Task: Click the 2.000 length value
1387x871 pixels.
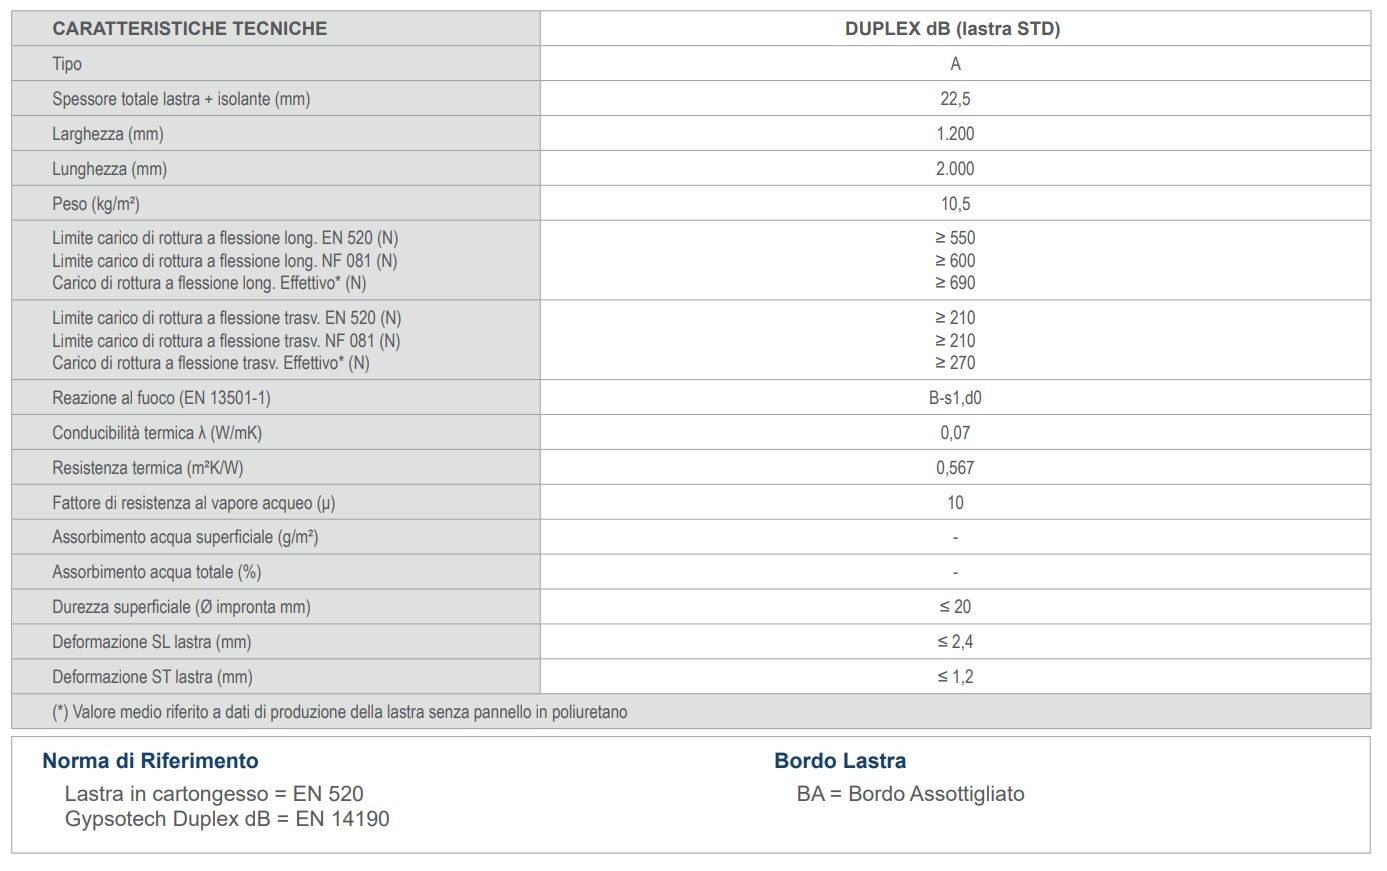Action: pos(955,169)
